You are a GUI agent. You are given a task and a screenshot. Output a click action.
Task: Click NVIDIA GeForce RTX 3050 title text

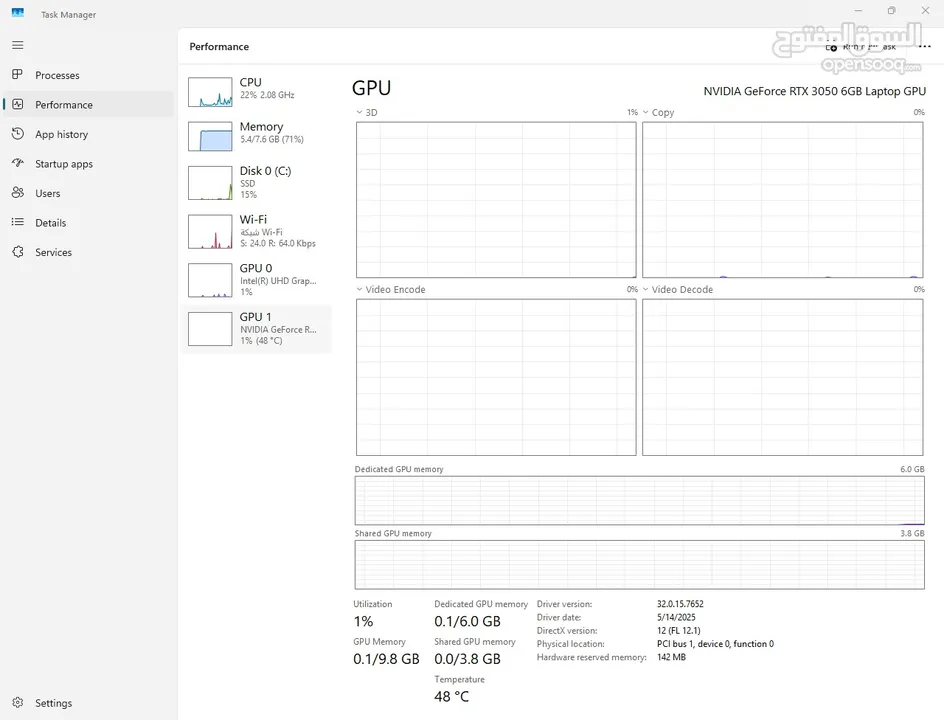coord(815,92)
